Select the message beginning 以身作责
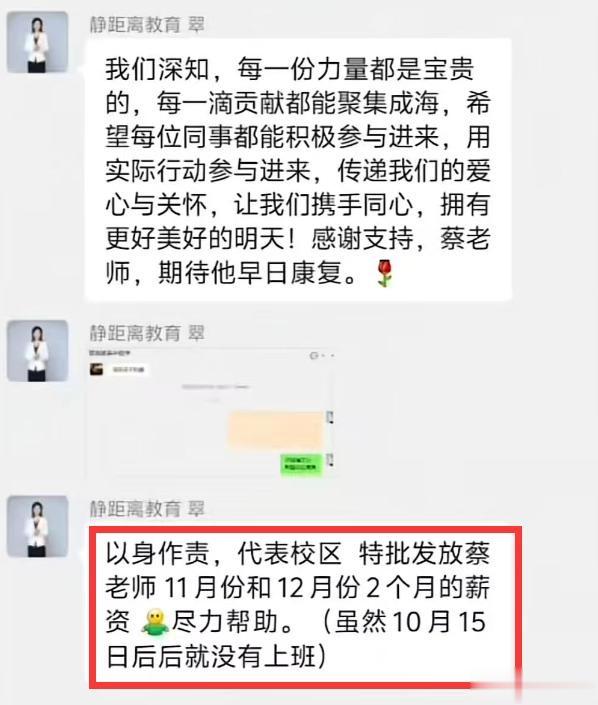 (x=305, y=606)
